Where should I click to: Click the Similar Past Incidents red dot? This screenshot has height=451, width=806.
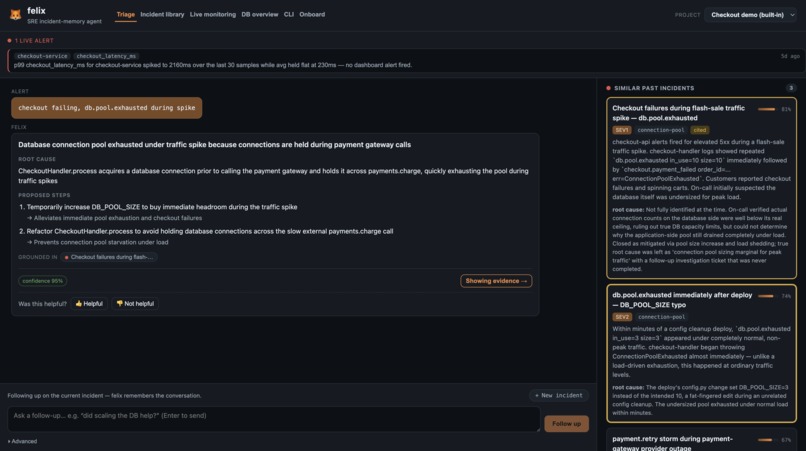(x=609, y=88)
